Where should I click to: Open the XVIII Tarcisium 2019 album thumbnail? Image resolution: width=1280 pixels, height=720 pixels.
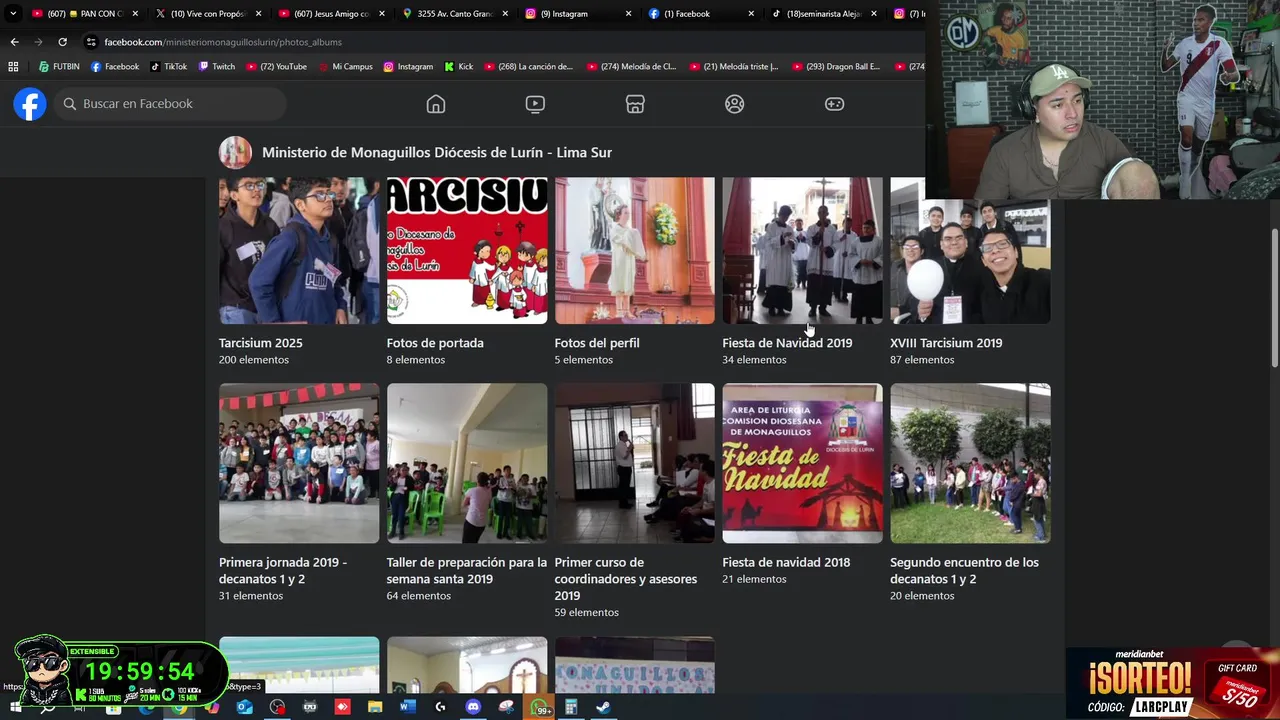(x=970, y=261)
